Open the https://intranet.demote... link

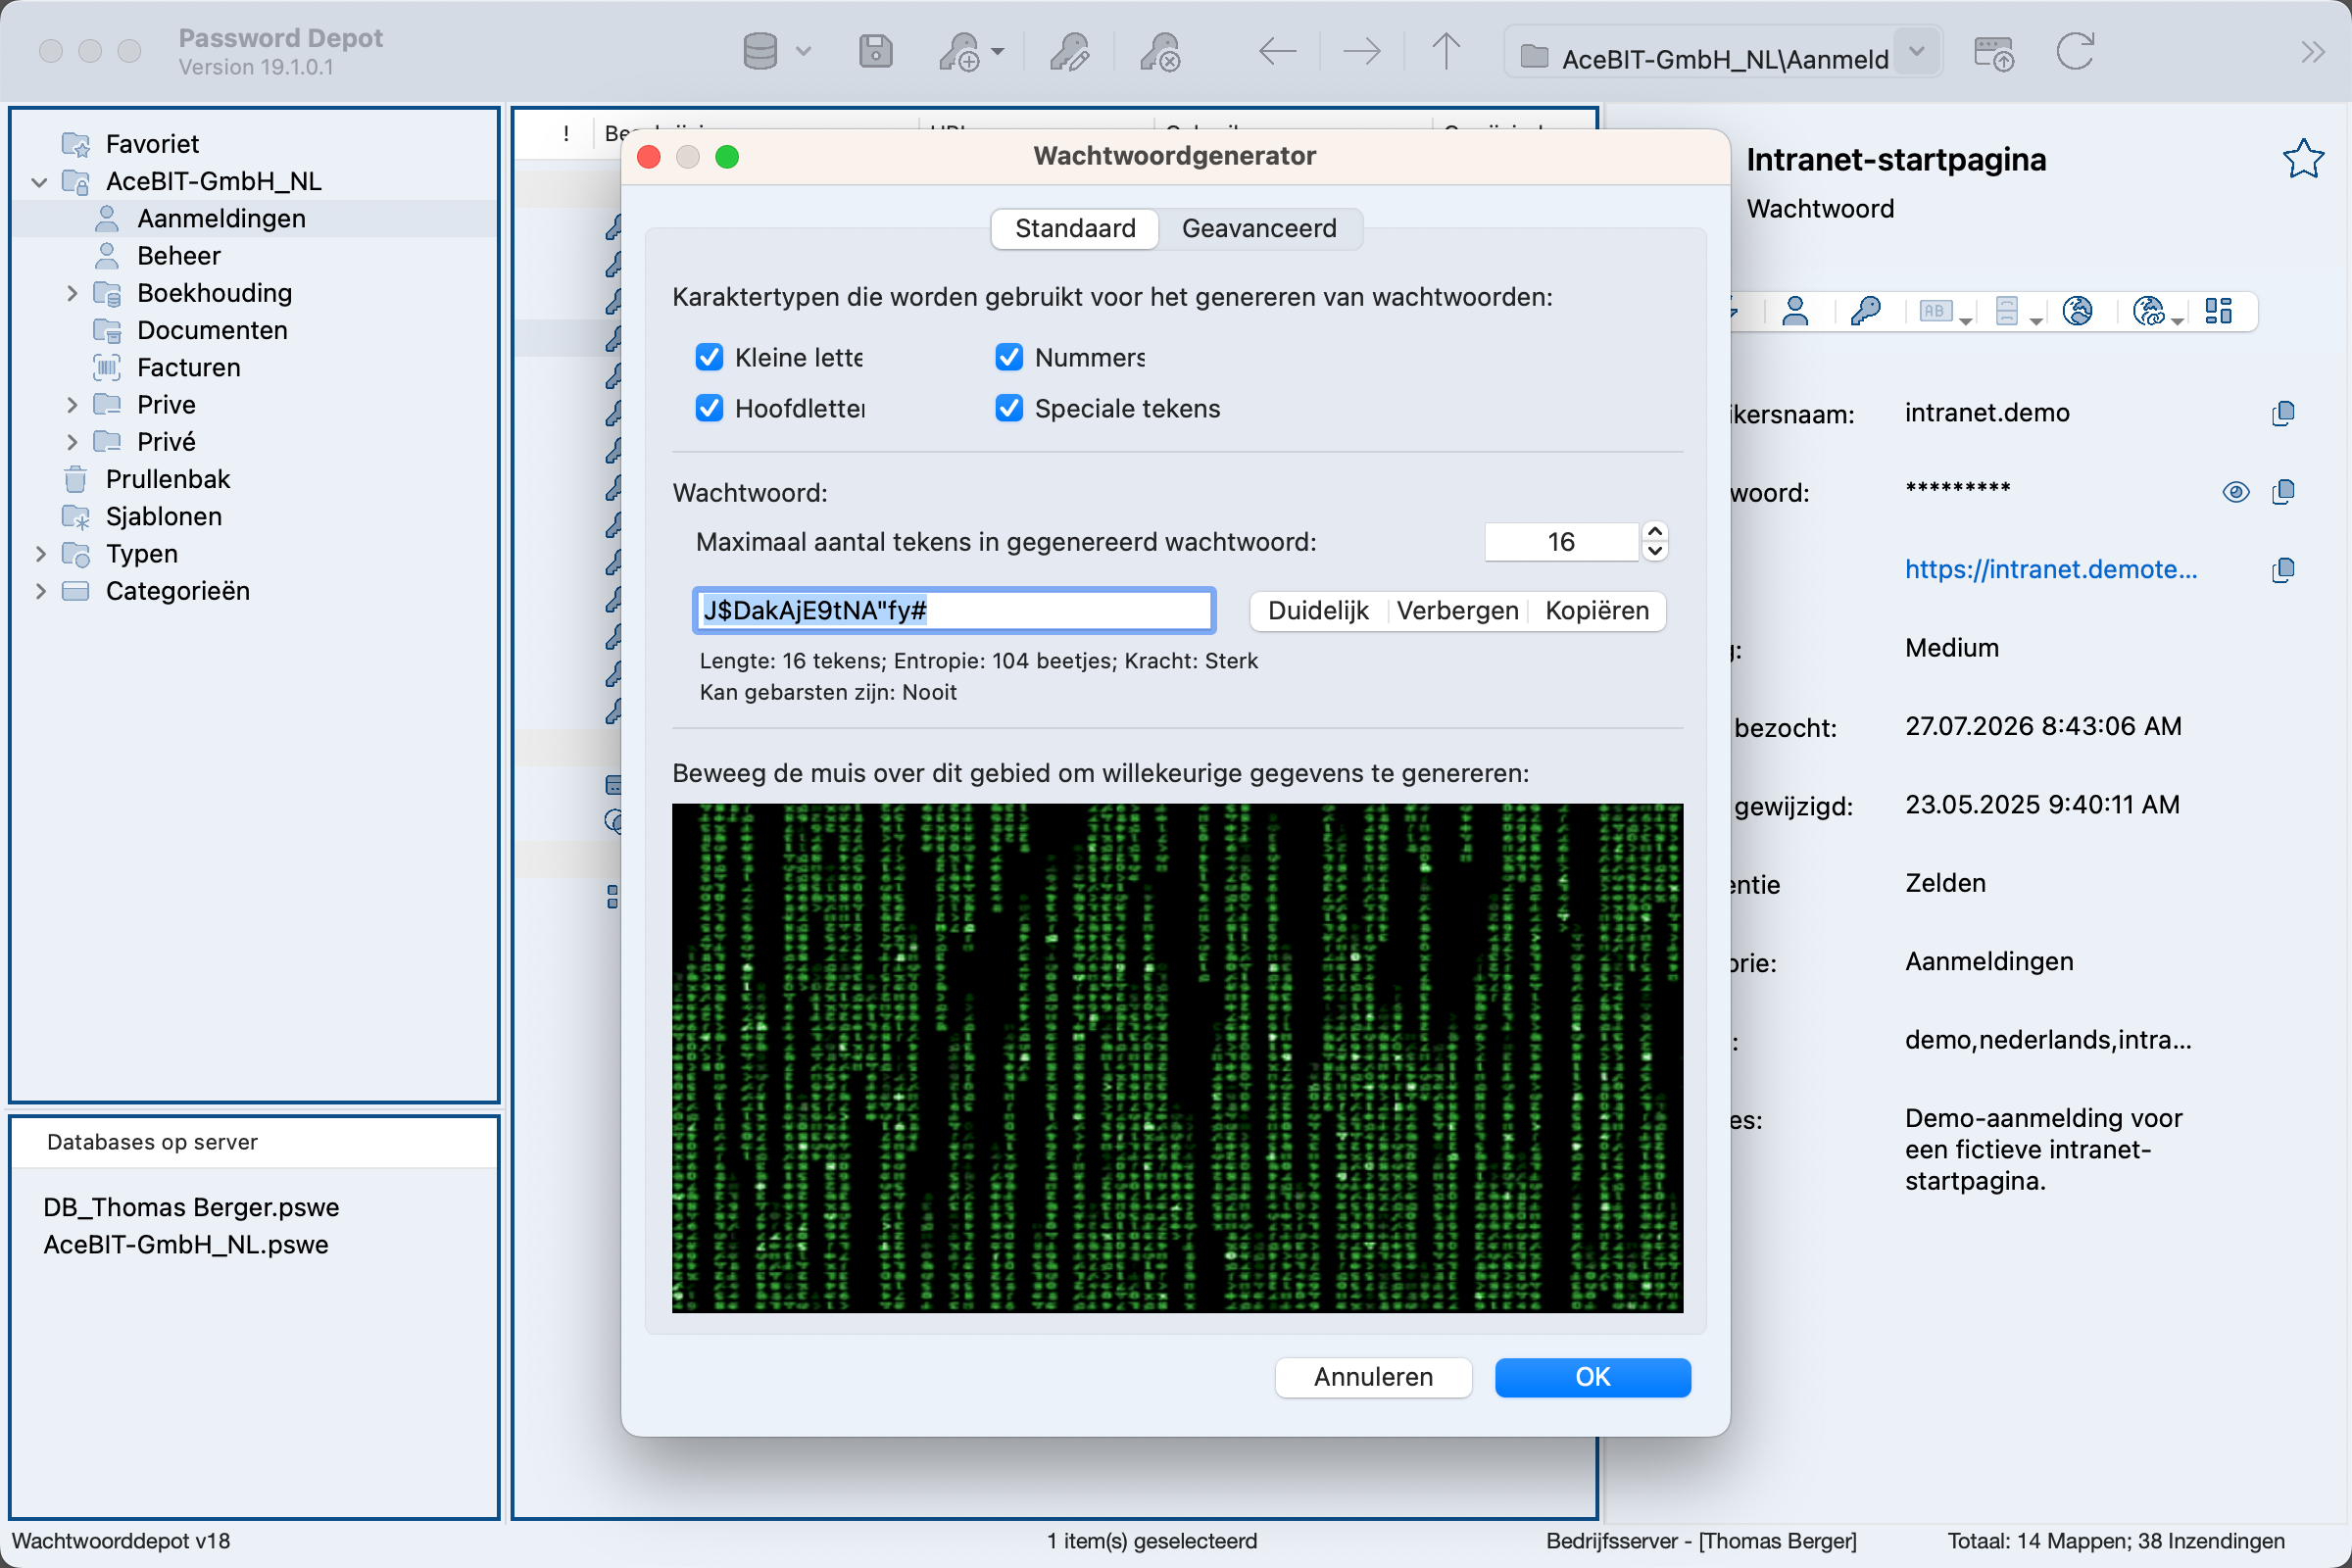(2050, 569)
